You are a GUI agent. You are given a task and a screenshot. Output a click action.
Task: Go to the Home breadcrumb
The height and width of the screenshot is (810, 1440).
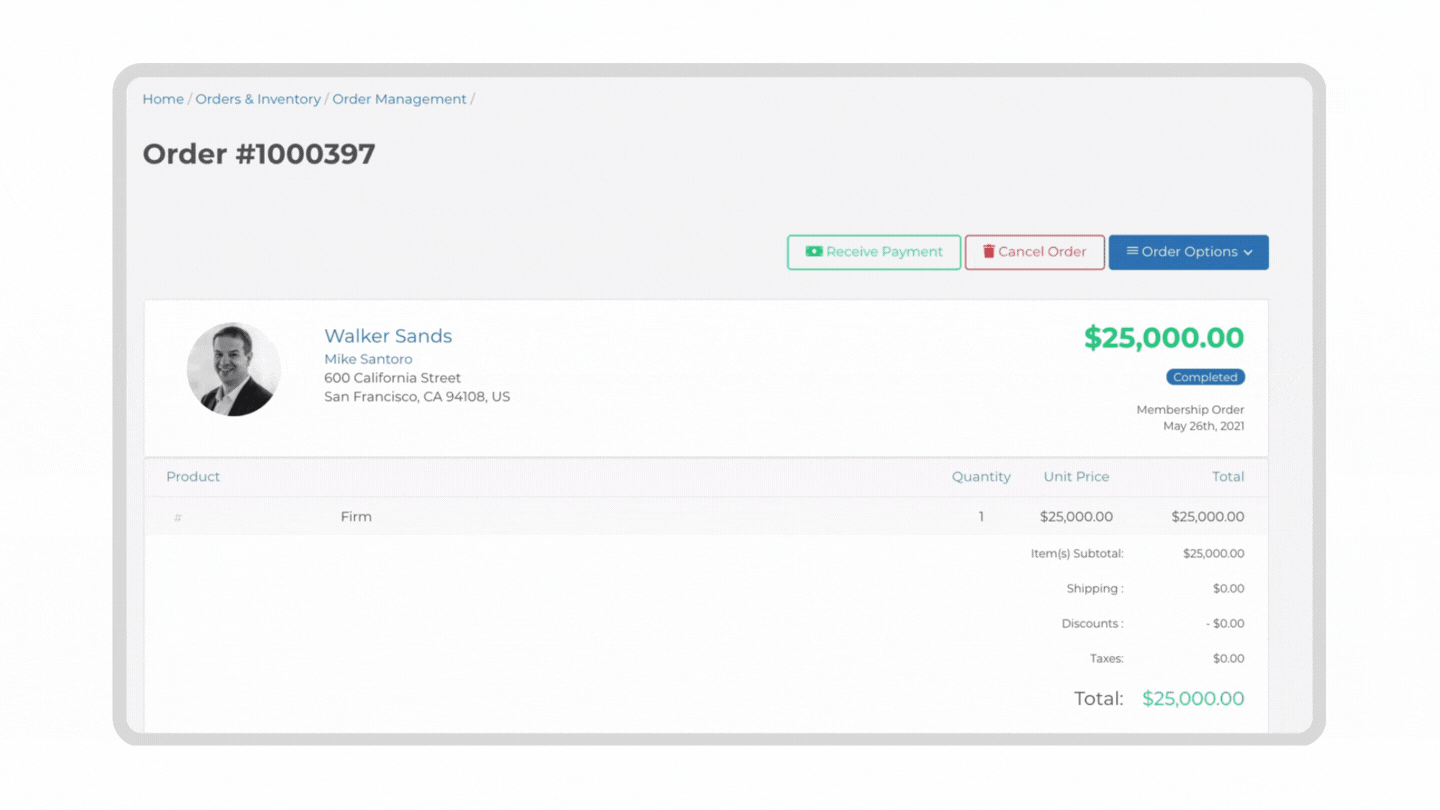163,99
